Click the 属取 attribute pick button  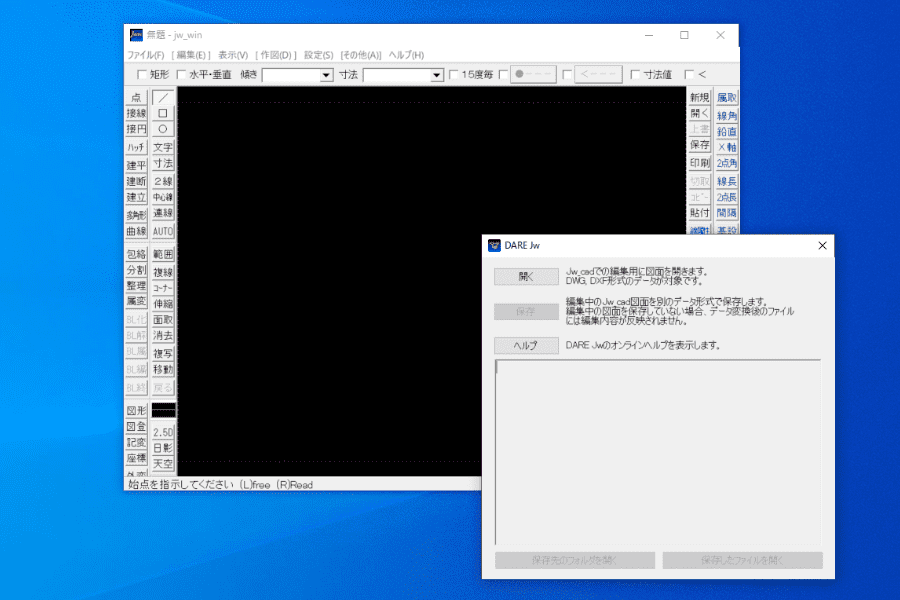point(727,98)
